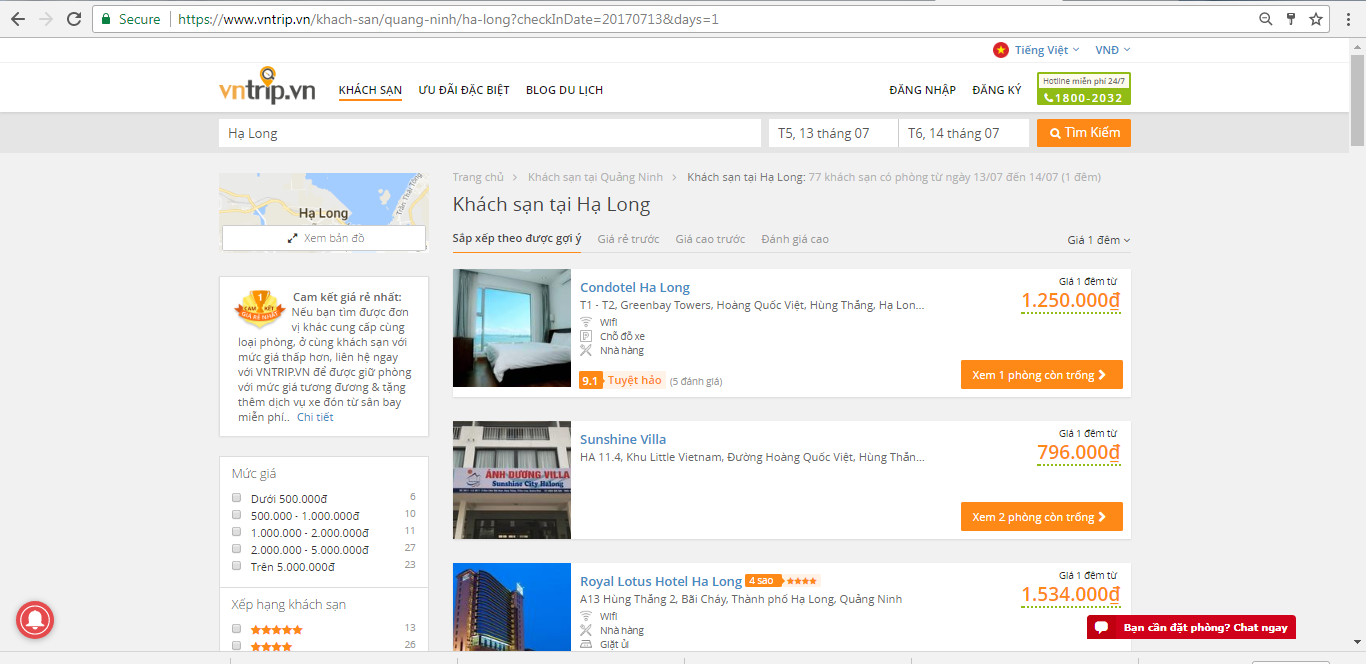Go back using the browser back arrow
The width and height of the screenshot is (1366, 664).
point(18,19)
